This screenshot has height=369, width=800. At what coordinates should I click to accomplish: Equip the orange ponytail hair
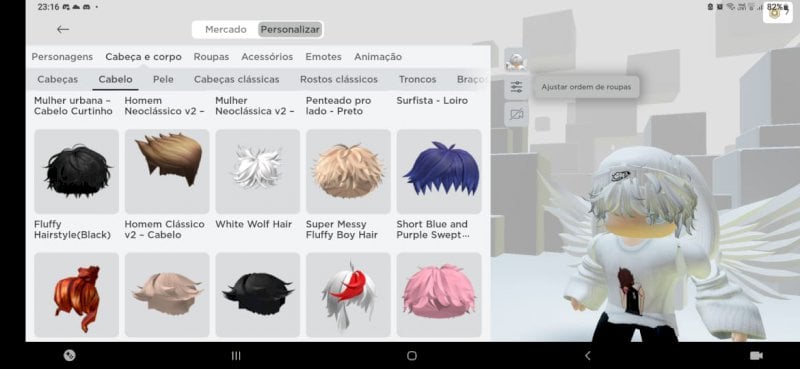[77, 294]
